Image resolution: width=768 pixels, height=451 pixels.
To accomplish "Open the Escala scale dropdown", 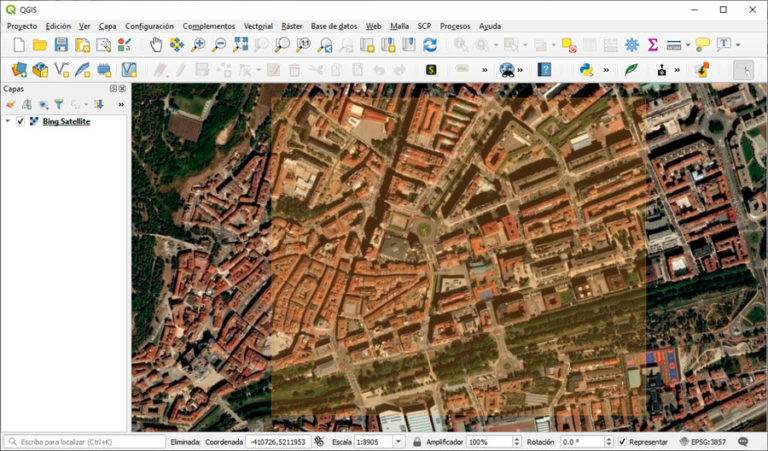I will tap(398, 442).
